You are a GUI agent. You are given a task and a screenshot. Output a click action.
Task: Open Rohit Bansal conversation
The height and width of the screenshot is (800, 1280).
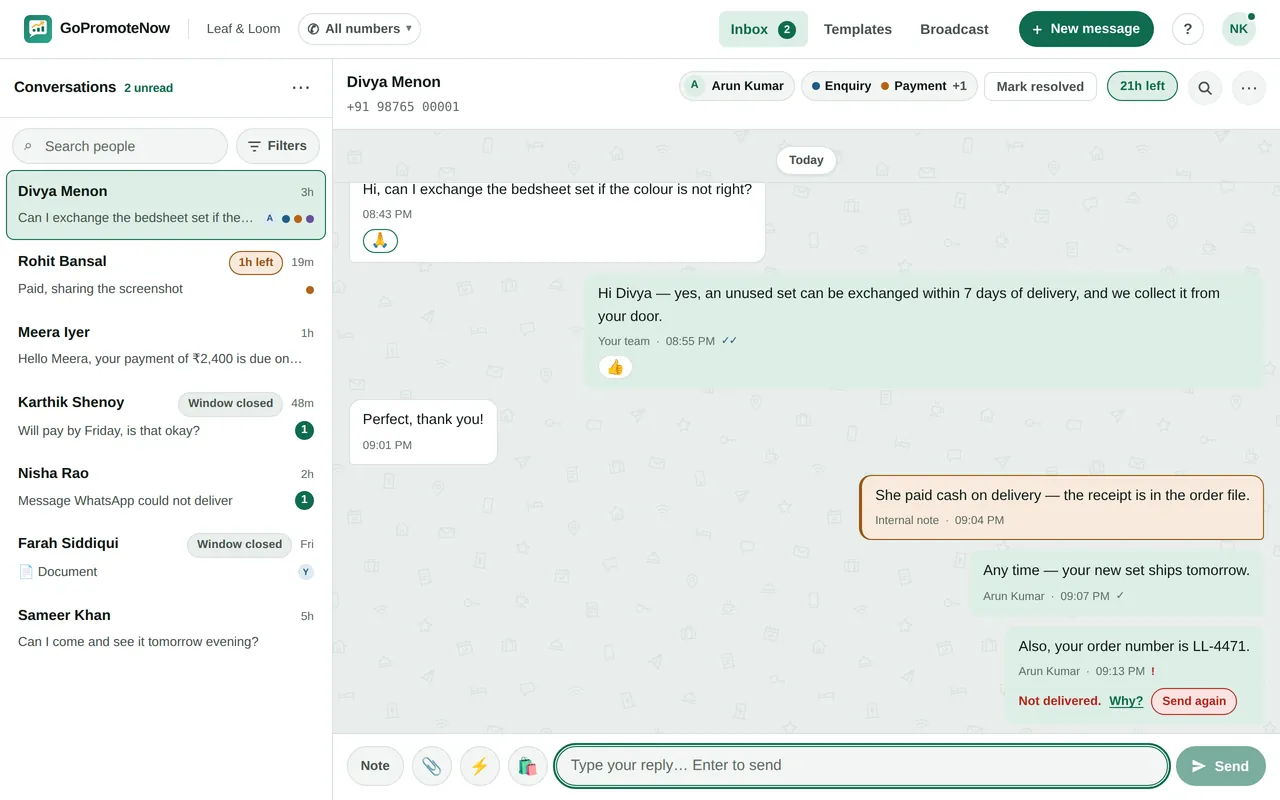166,275
